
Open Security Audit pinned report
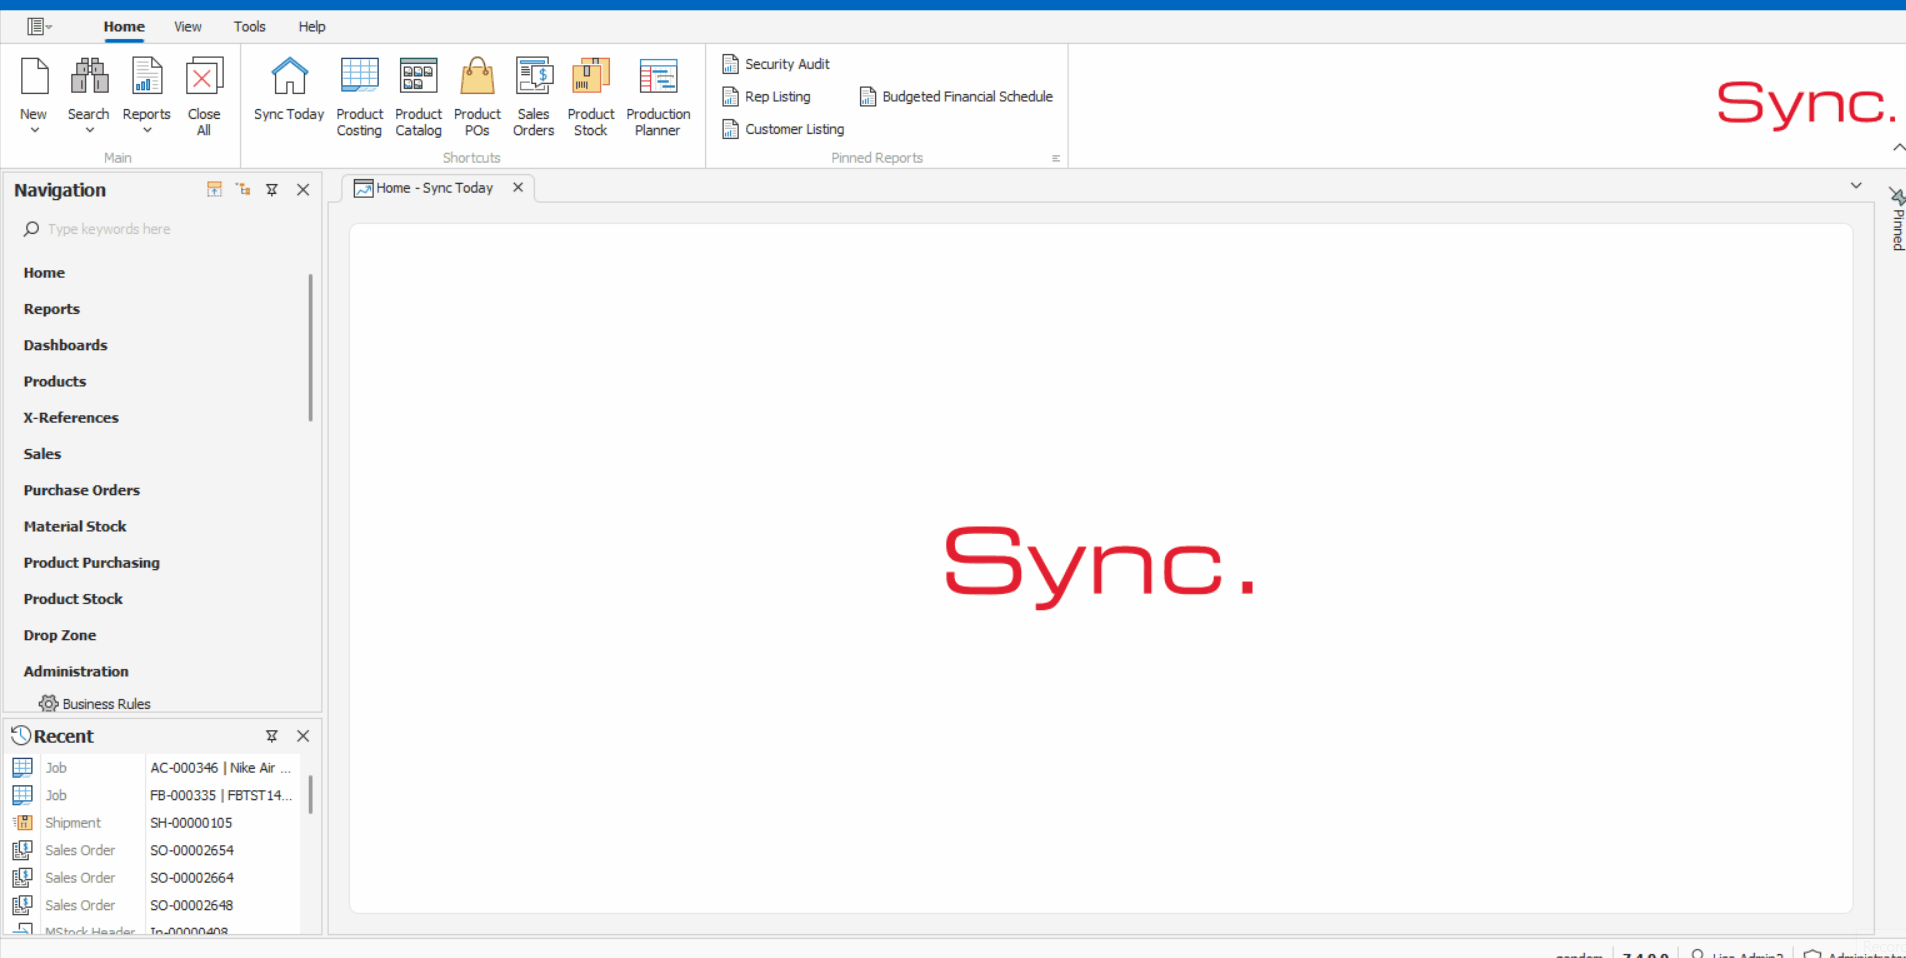(x=776, y=64)
